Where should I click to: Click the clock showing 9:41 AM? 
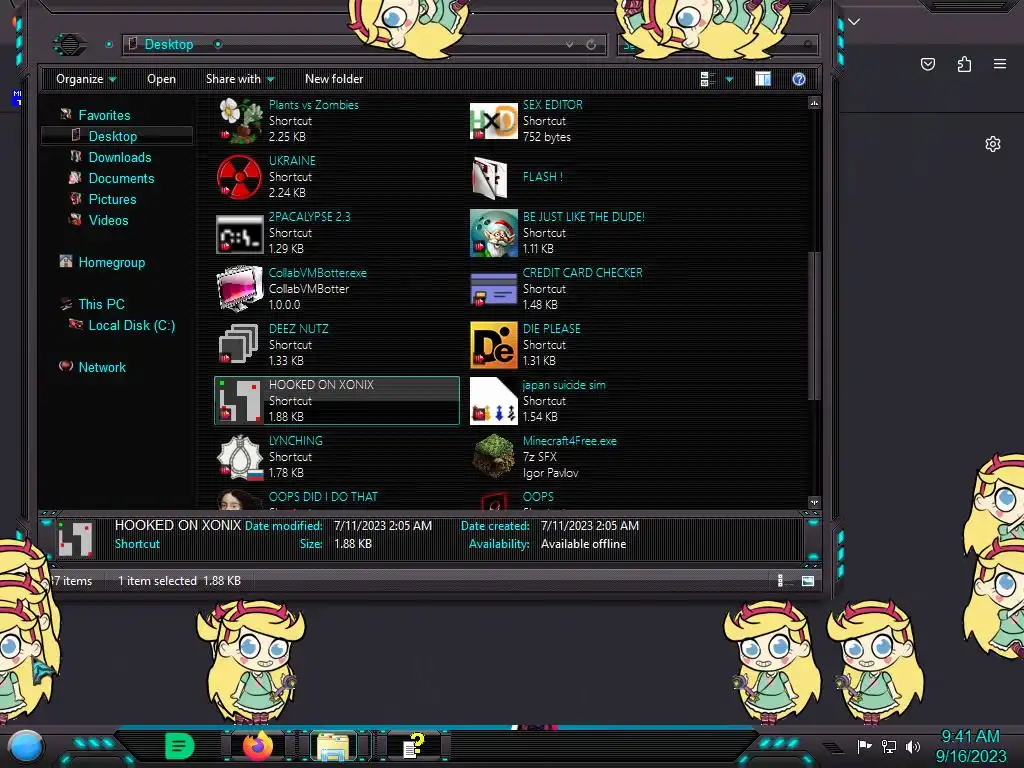(x=970, y=737)
